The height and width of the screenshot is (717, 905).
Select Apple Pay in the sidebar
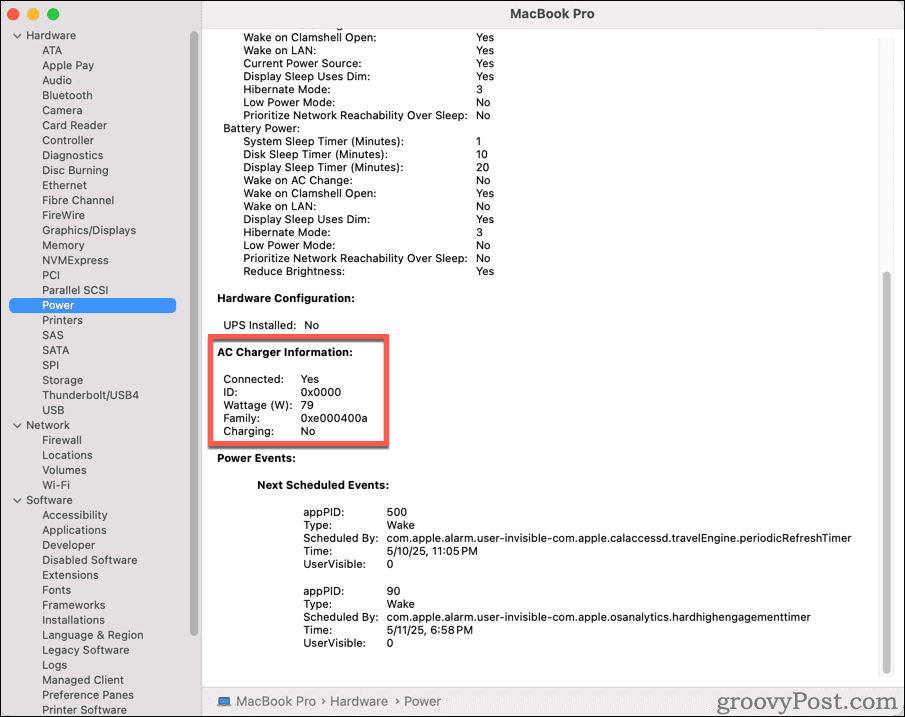pyautogui.click(x=68, y=66)
